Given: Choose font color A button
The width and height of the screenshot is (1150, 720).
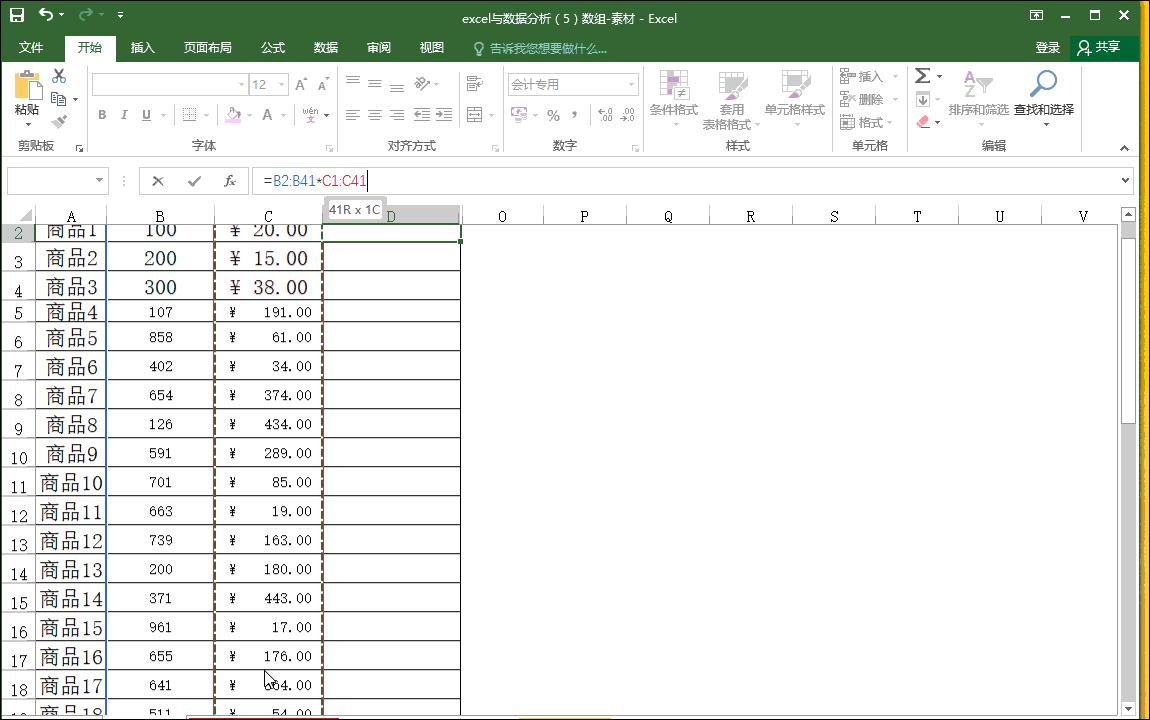Looking at the screenshot, I should (x=267, y=115).
